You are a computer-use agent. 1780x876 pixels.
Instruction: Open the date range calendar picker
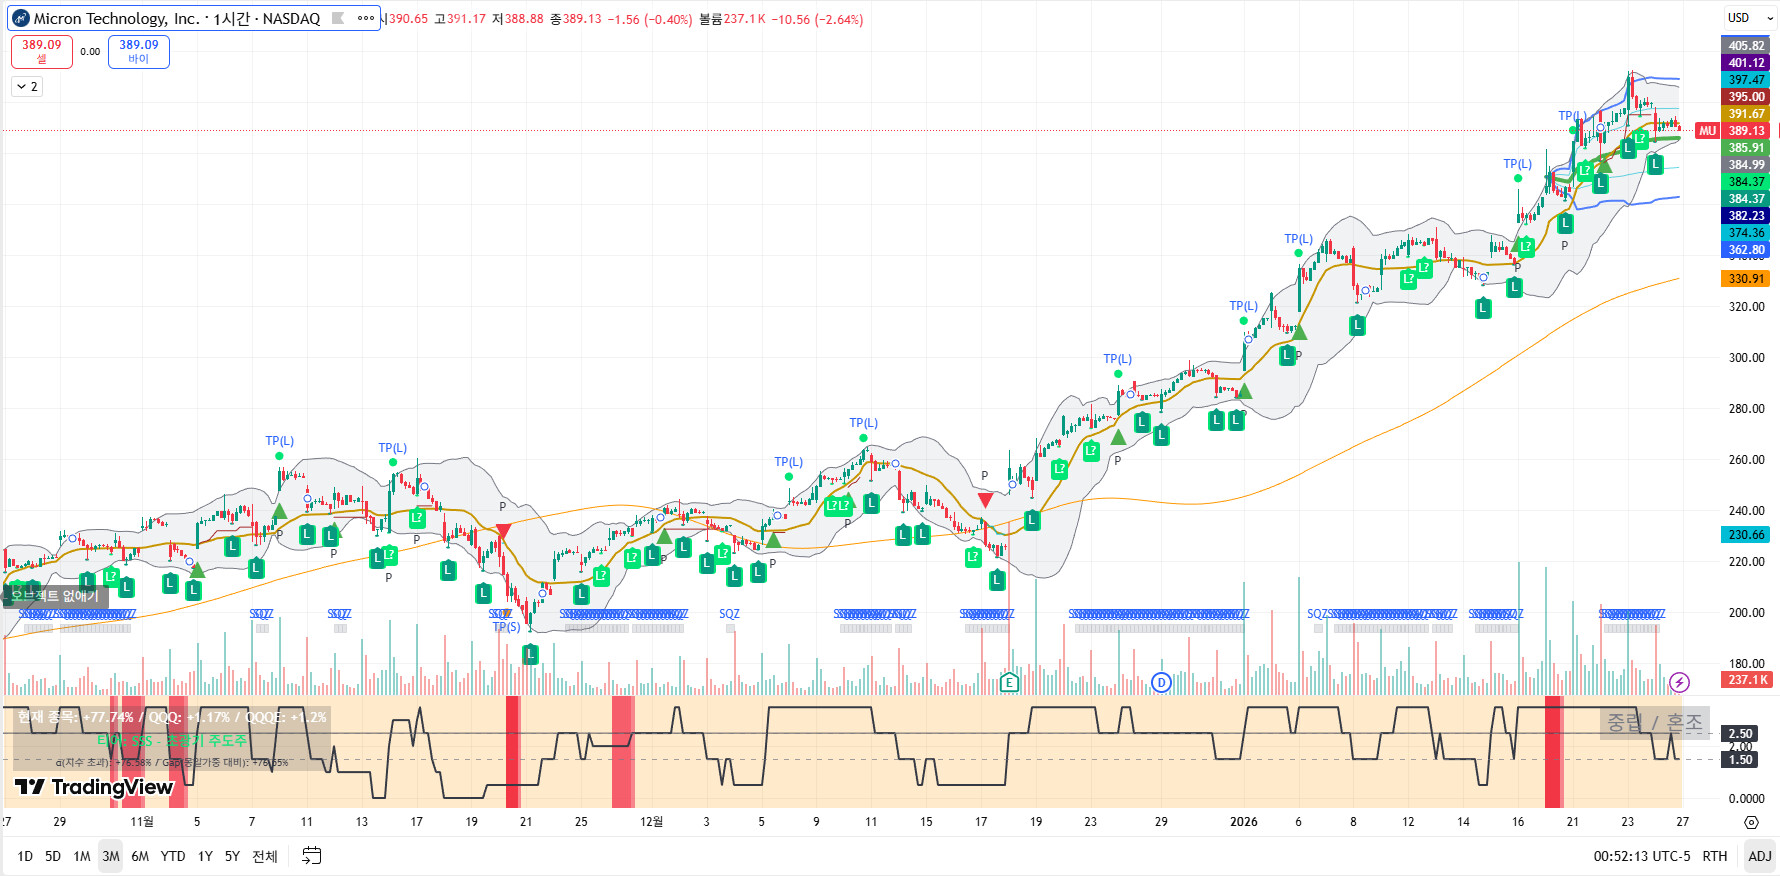(312, 856)
